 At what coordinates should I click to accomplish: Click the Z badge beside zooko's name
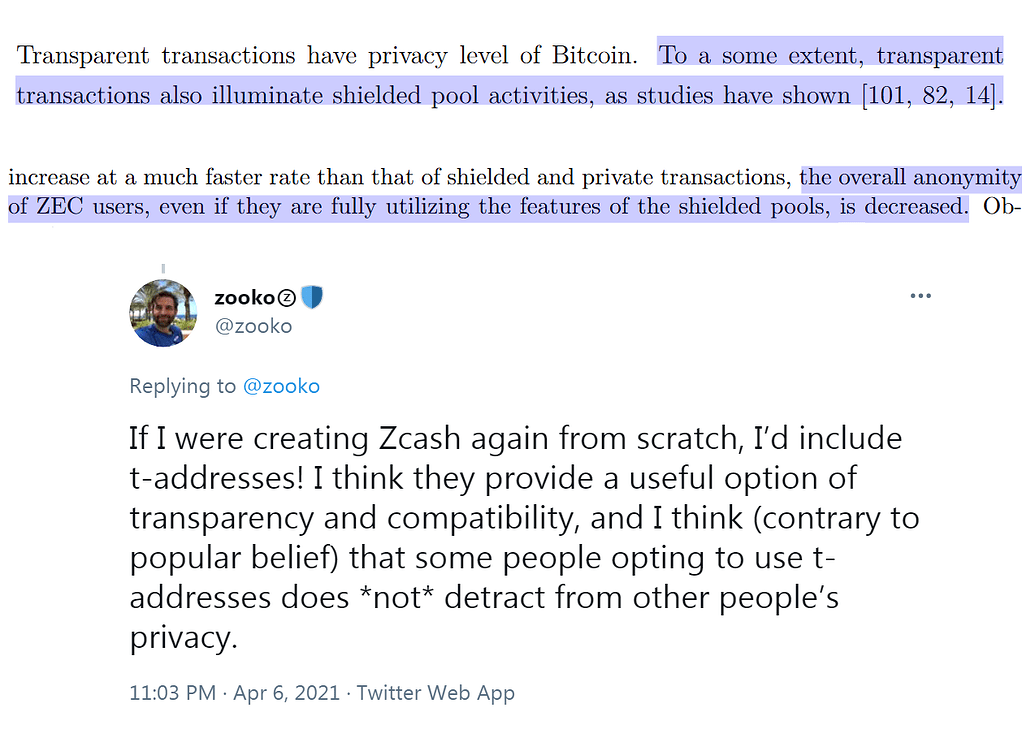click(x=286, y=298)
